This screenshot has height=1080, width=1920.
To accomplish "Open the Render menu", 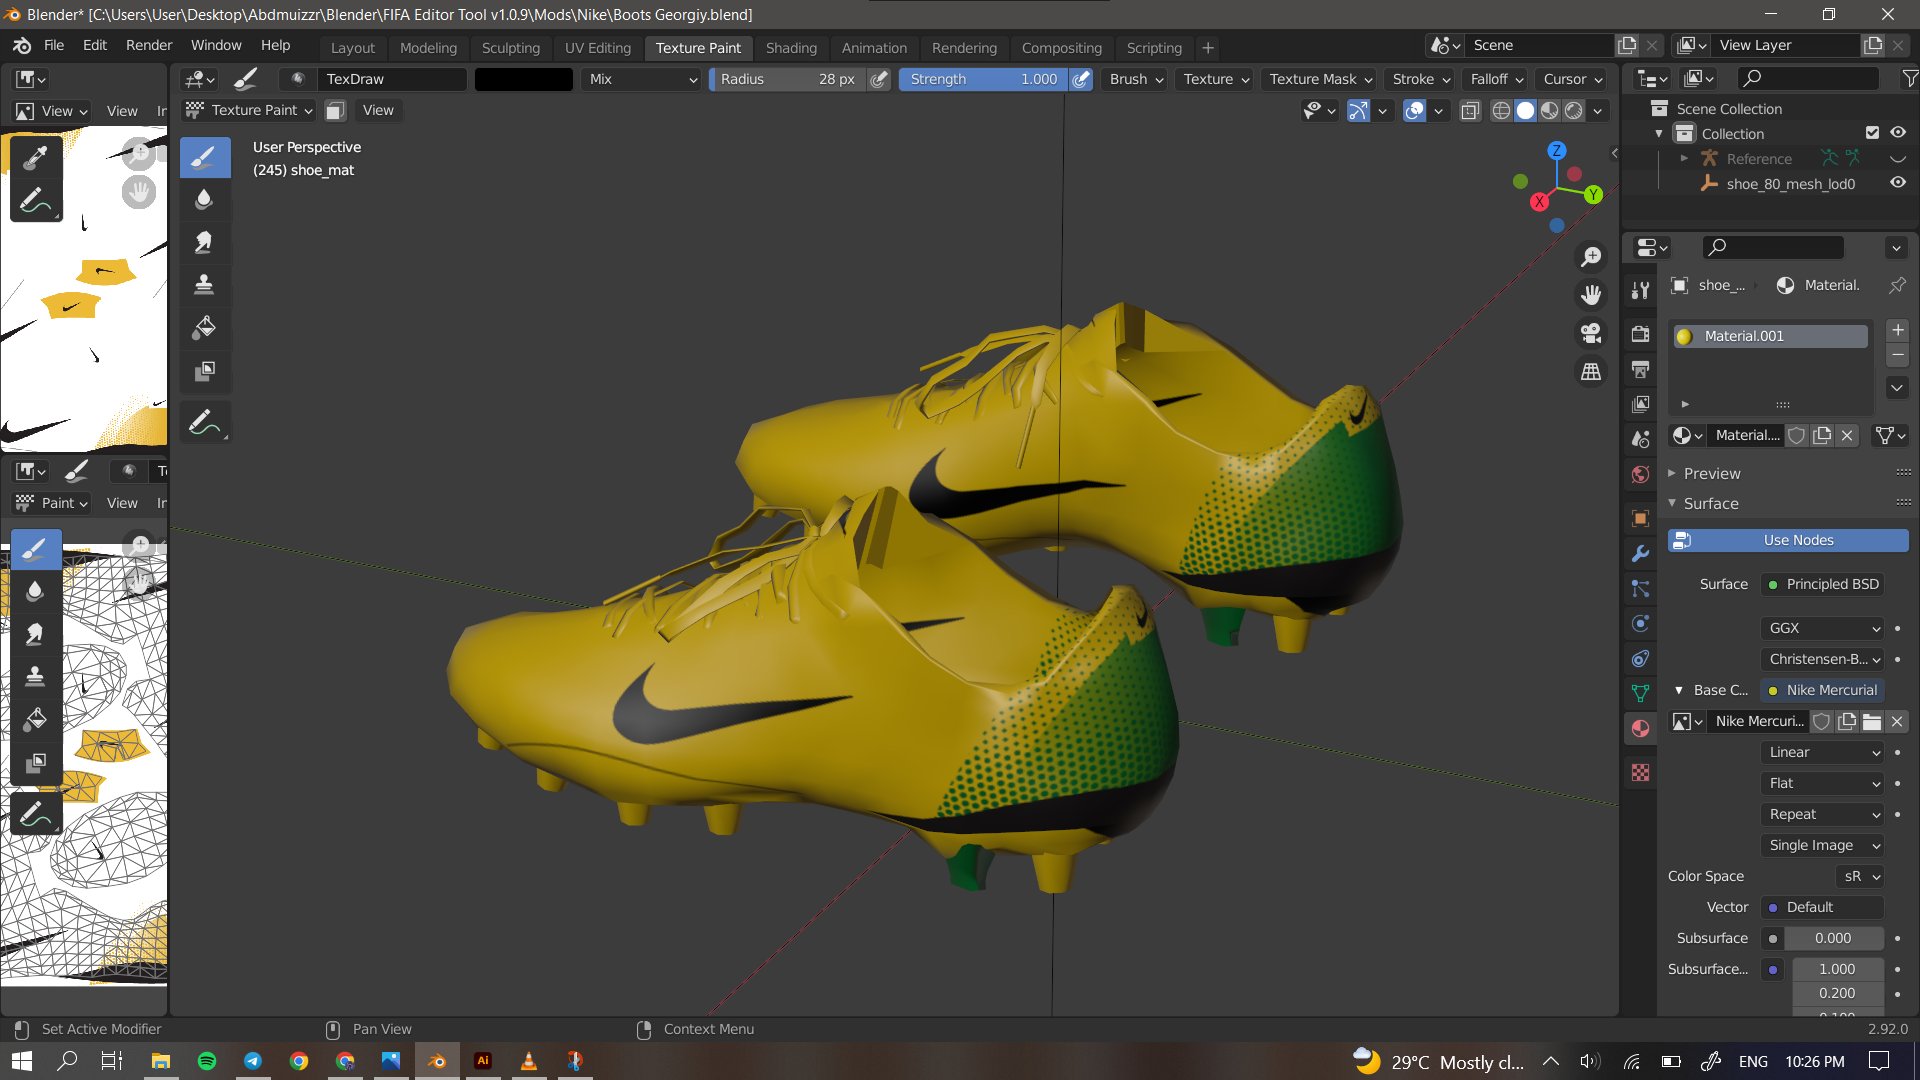I will click(149, 45).
